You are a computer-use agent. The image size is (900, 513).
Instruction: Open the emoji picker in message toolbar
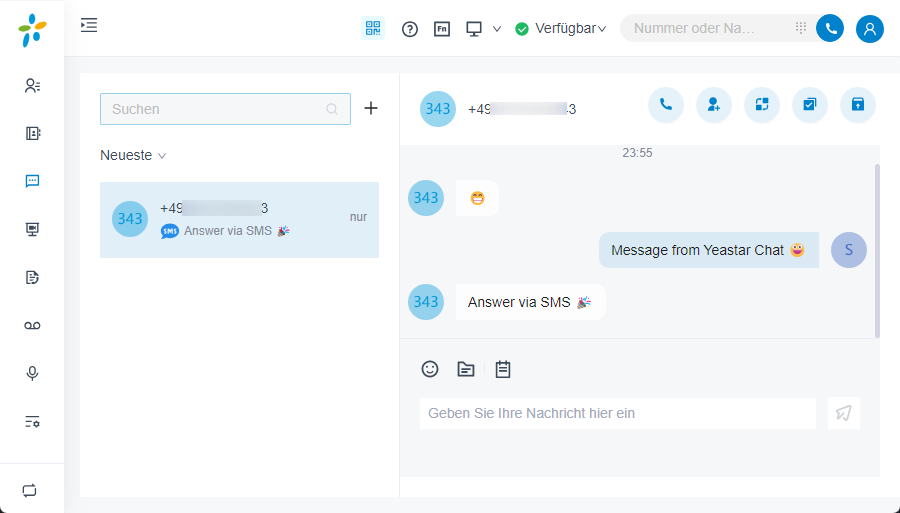pos(430,369)
